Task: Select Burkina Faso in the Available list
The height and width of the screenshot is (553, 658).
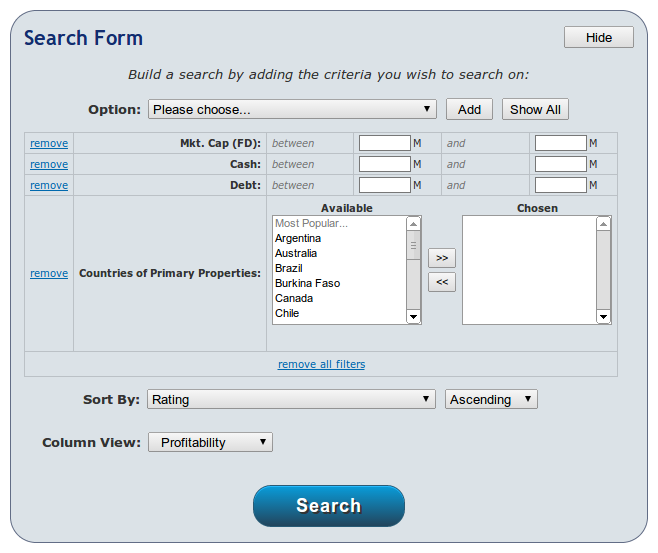Action: (x=307, y=283)
